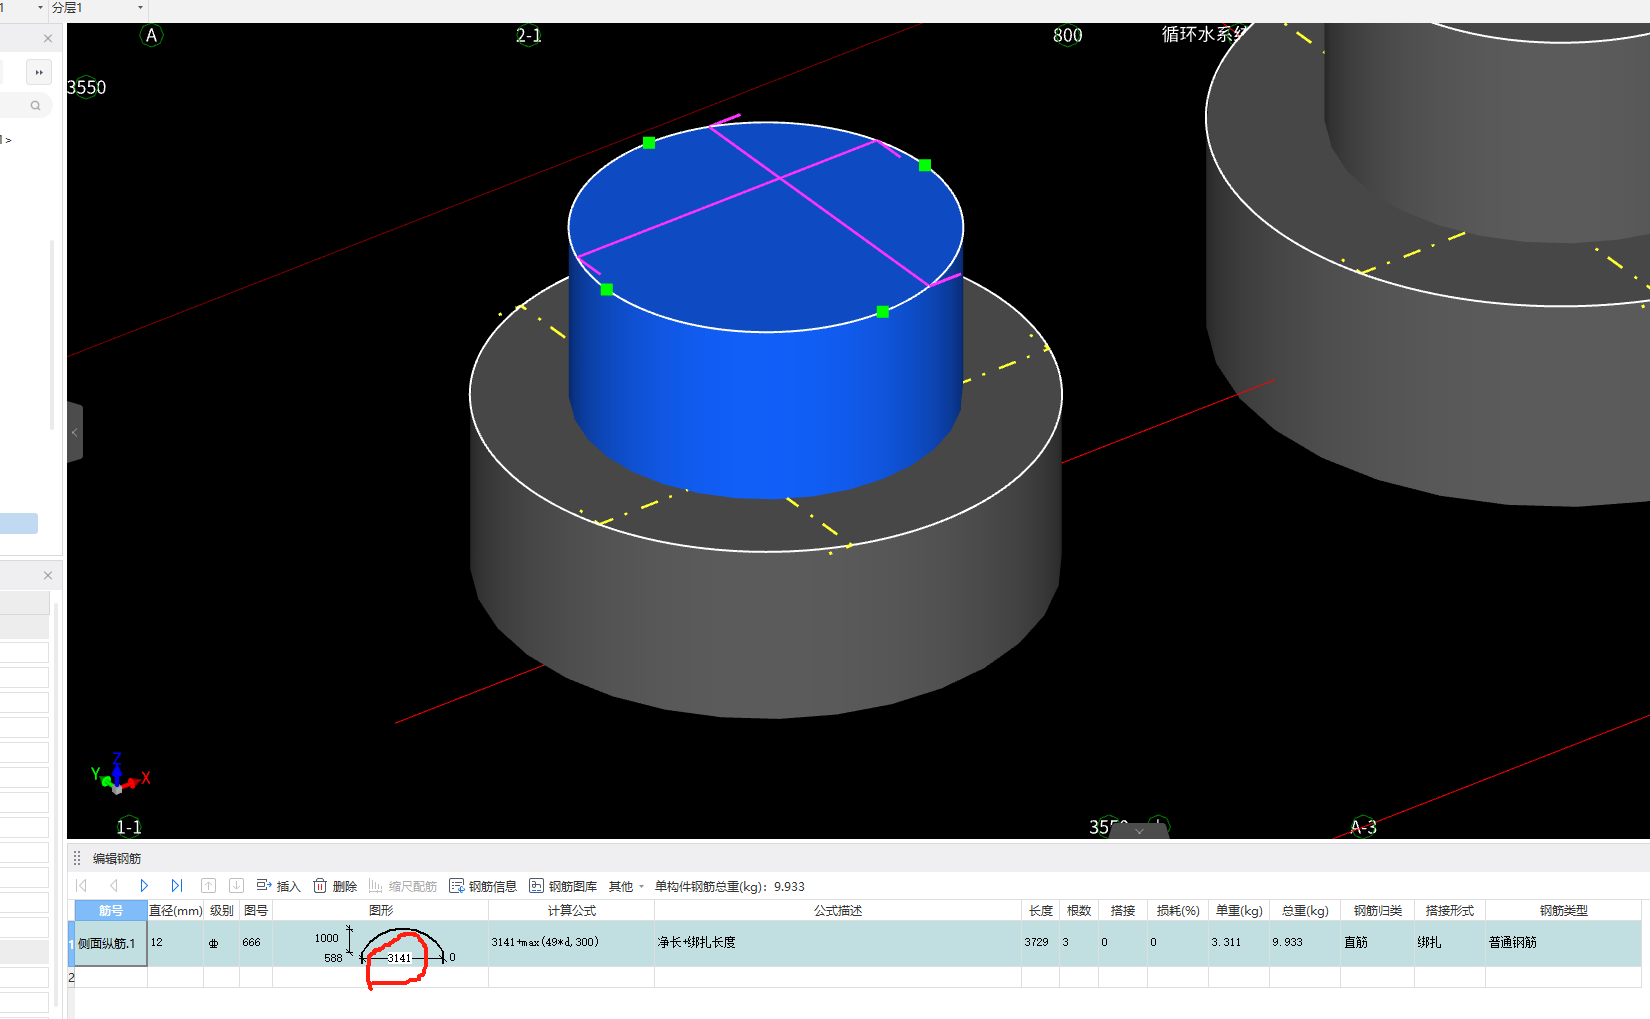1650x1019 pixels.
Task: Move the rebar row up
Action: click(x=208, y=885)
